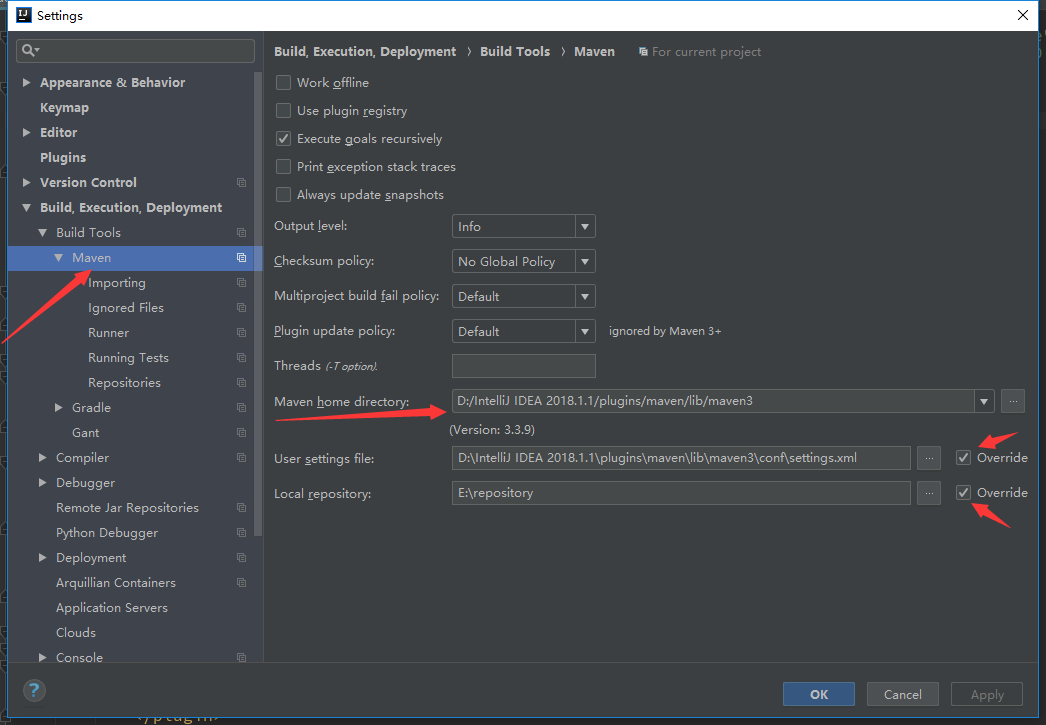Click project-level icon beside Build Tools
1046x725 pixels.
click(241, 233)
